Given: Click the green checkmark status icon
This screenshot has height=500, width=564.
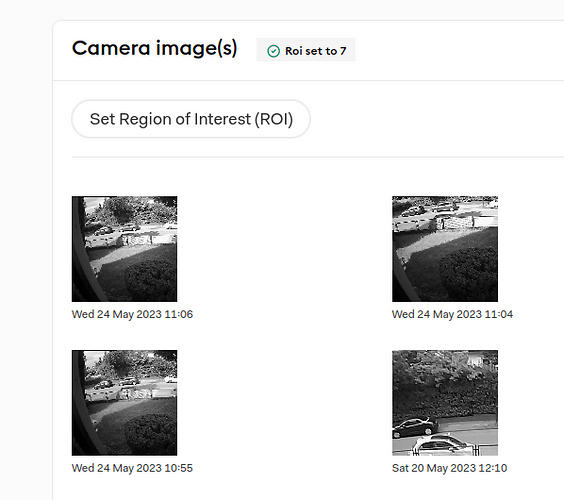Looking at the screenshot, I should click(x=273, y=51).
